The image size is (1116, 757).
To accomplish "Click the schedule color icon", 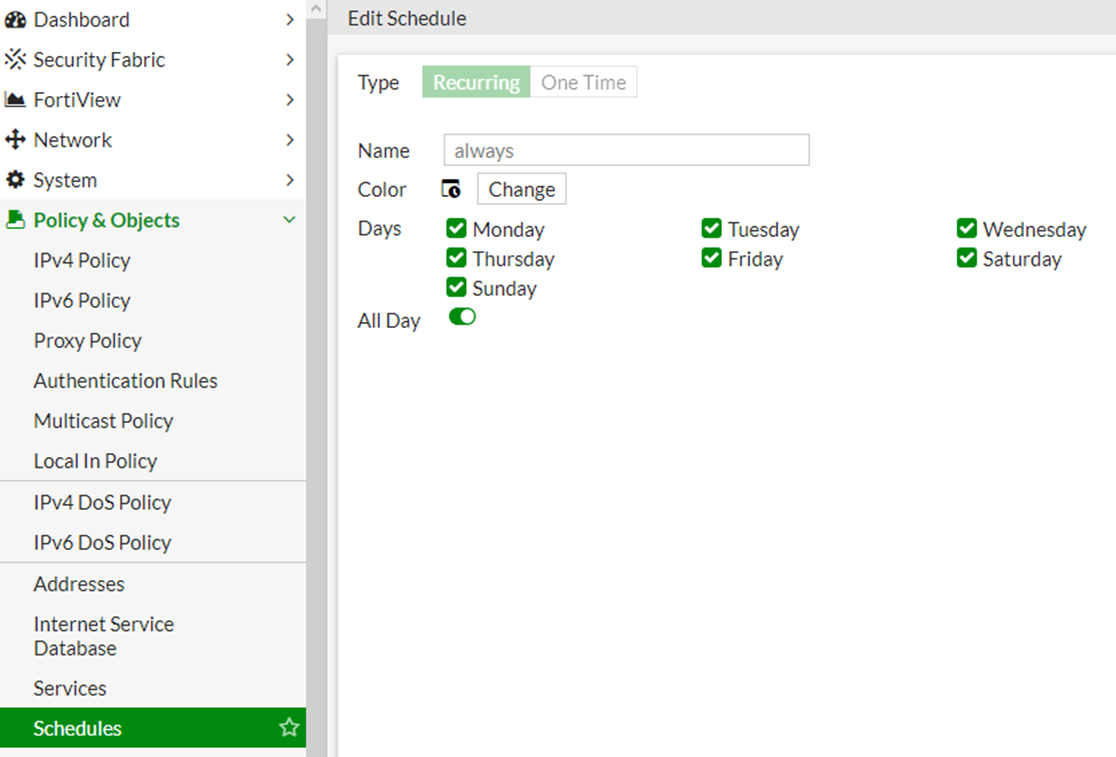I will point(451,189).
